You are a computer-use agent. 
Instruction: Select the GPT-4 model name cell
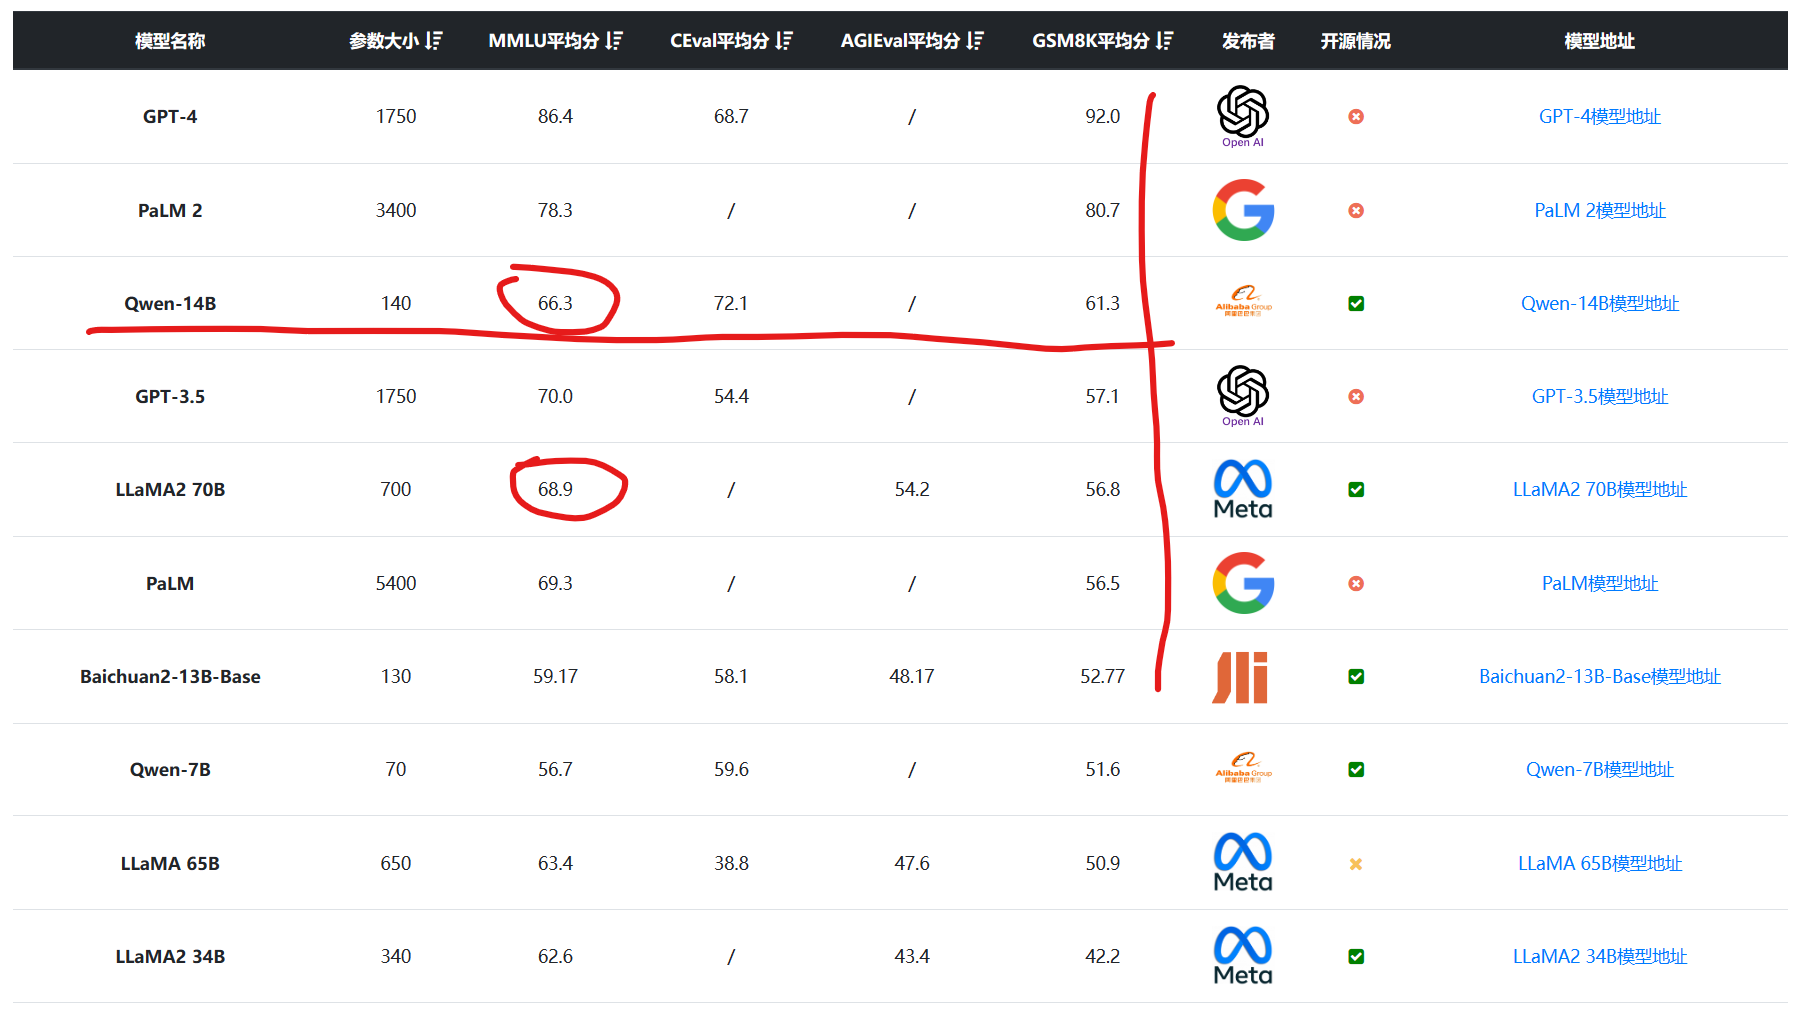pyautogui.click(x=170, y=116)
